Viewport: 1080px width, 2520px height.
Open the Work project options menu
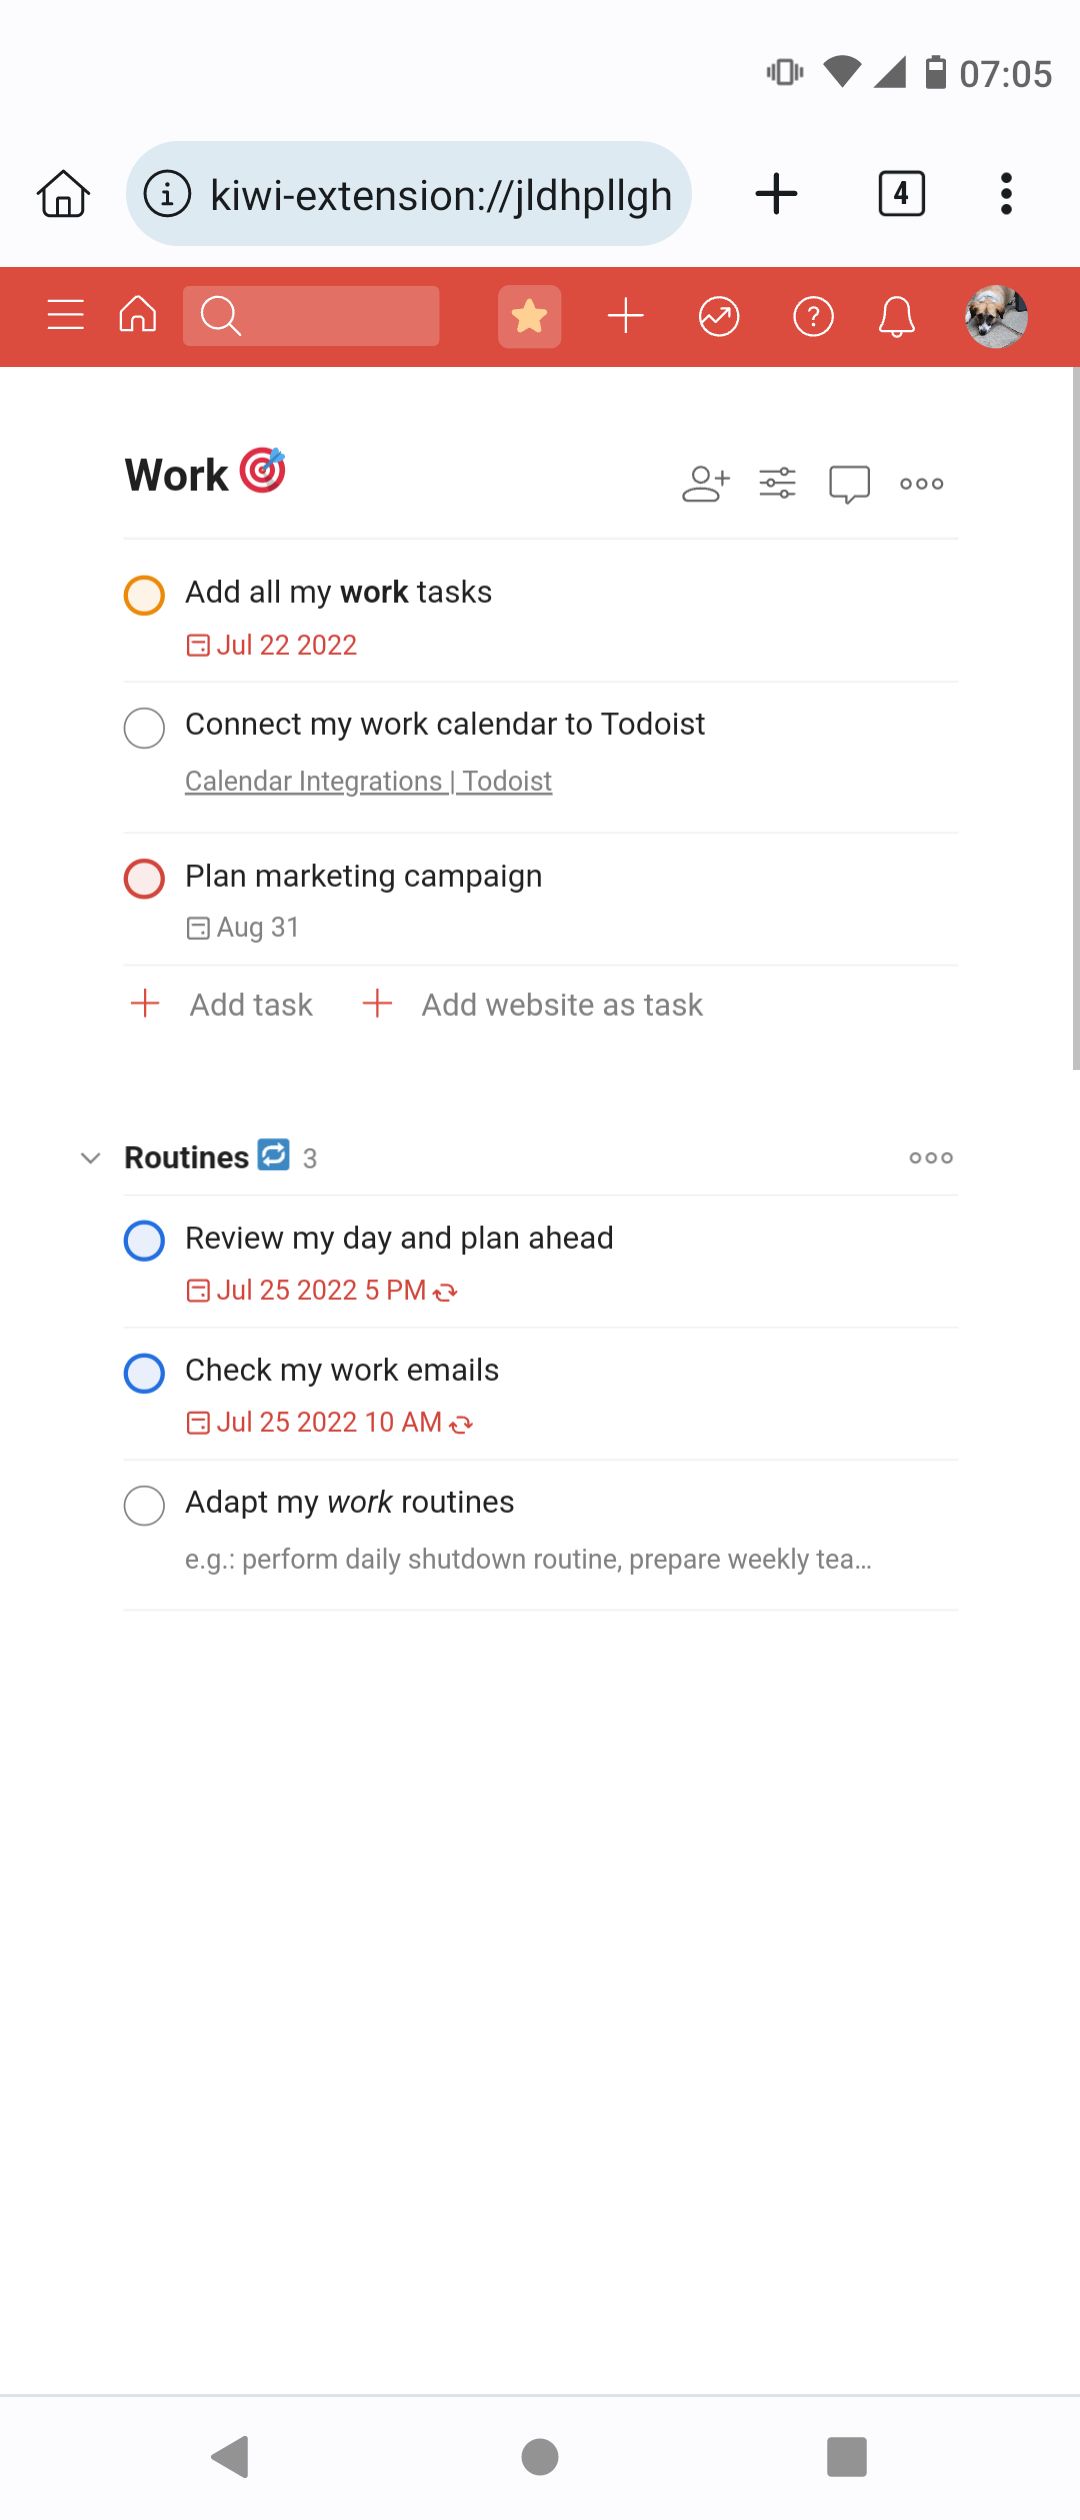(x=919, y=483)
